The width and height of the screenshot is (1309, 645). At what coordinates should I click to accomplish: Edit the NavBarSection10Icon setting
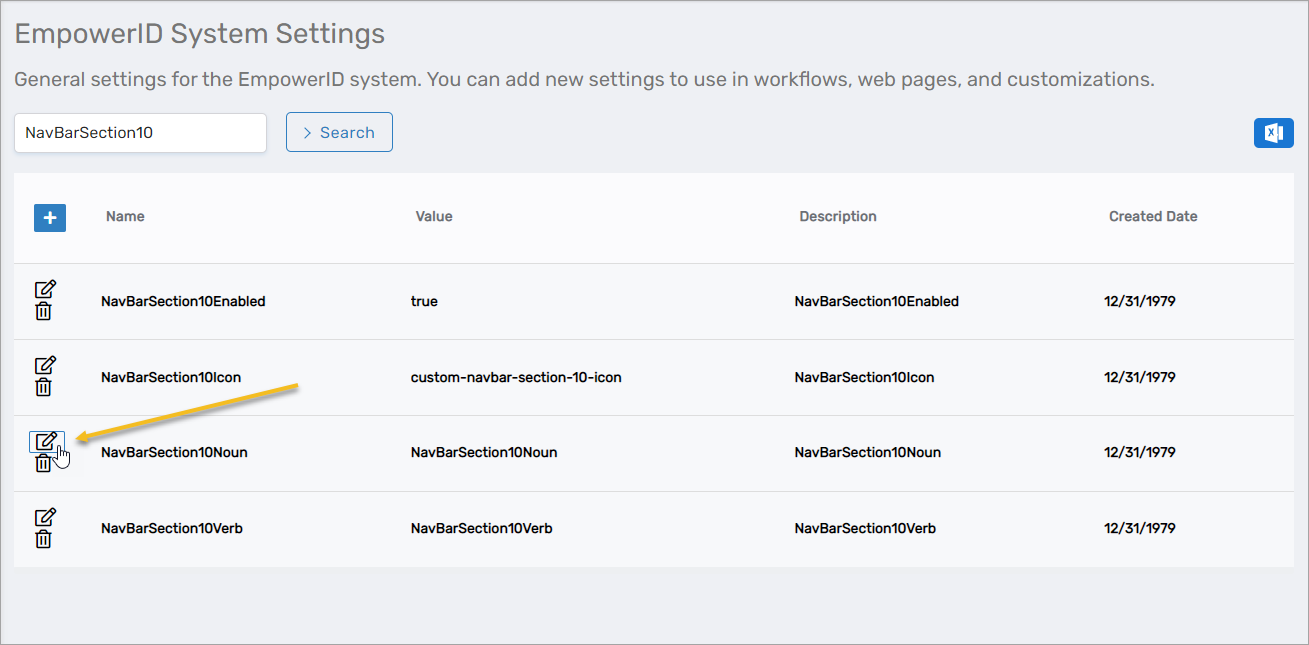[x=45, y=365]
